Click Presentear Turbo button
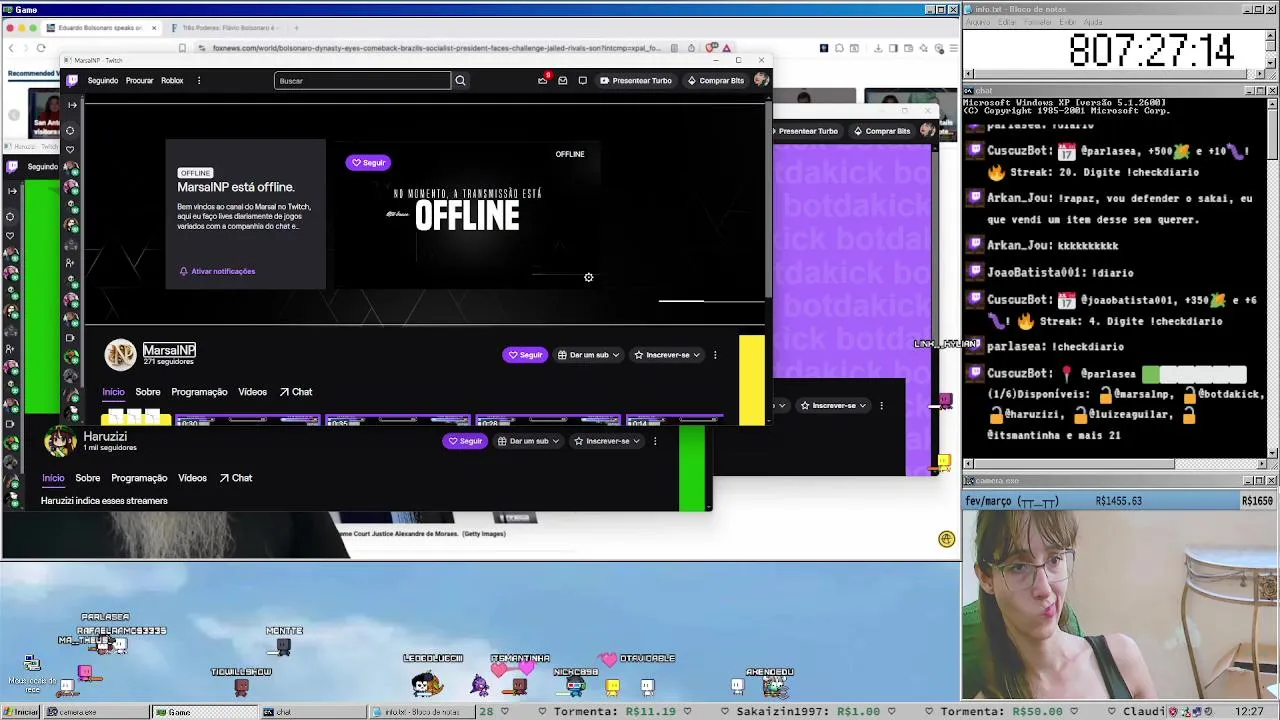This screenshot has height=720, width=1280. pyautogui.click(x=635, y=80)
